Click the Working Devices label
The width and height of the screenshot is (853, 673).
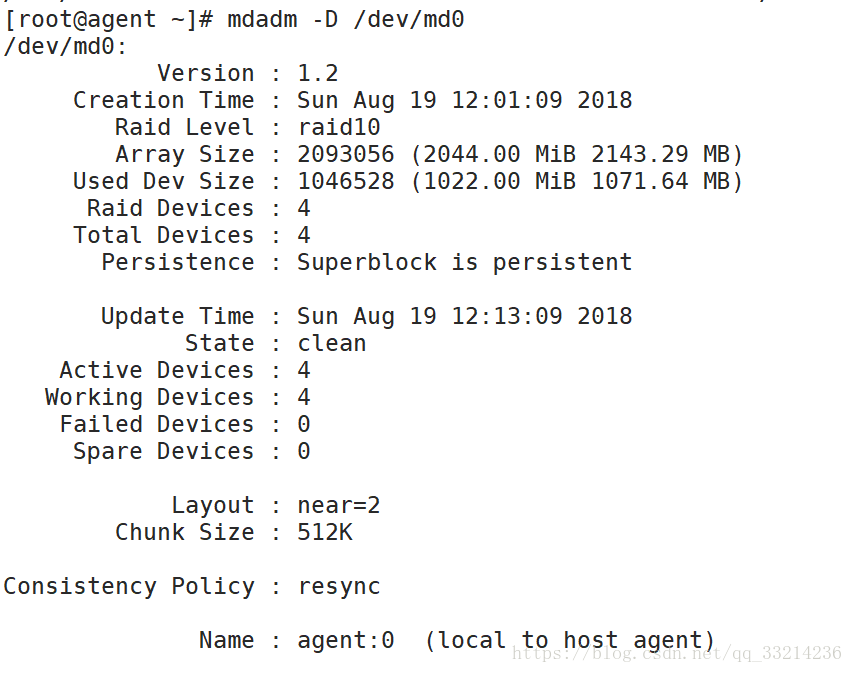pos(150,397)
